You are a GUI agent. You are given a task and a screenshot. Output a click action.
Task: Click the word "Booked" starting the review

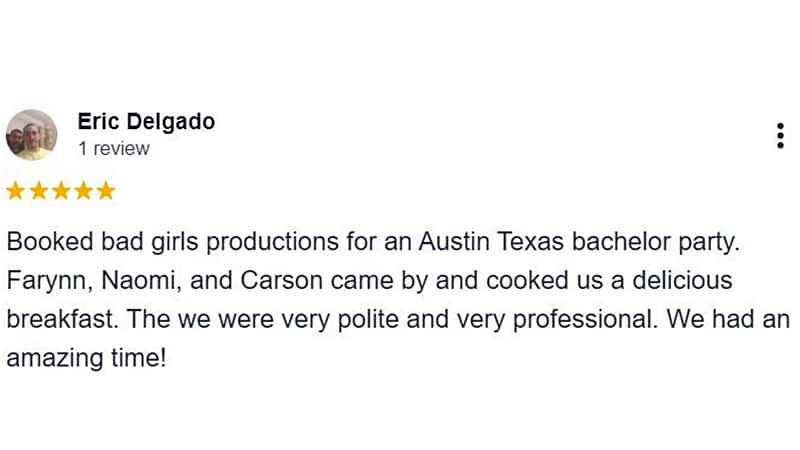click(46, 243)
